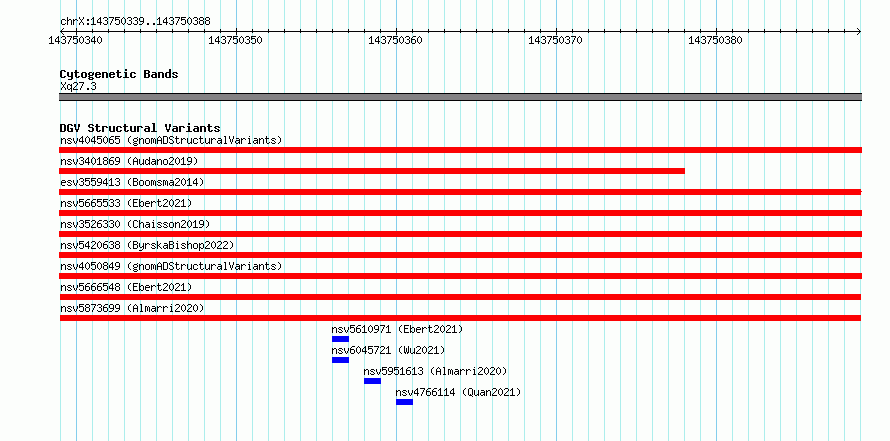This screenshot has width=890, height=441.
Task: Select the nsv5665533 red variant bar
Action: click(x=460, y=213)
